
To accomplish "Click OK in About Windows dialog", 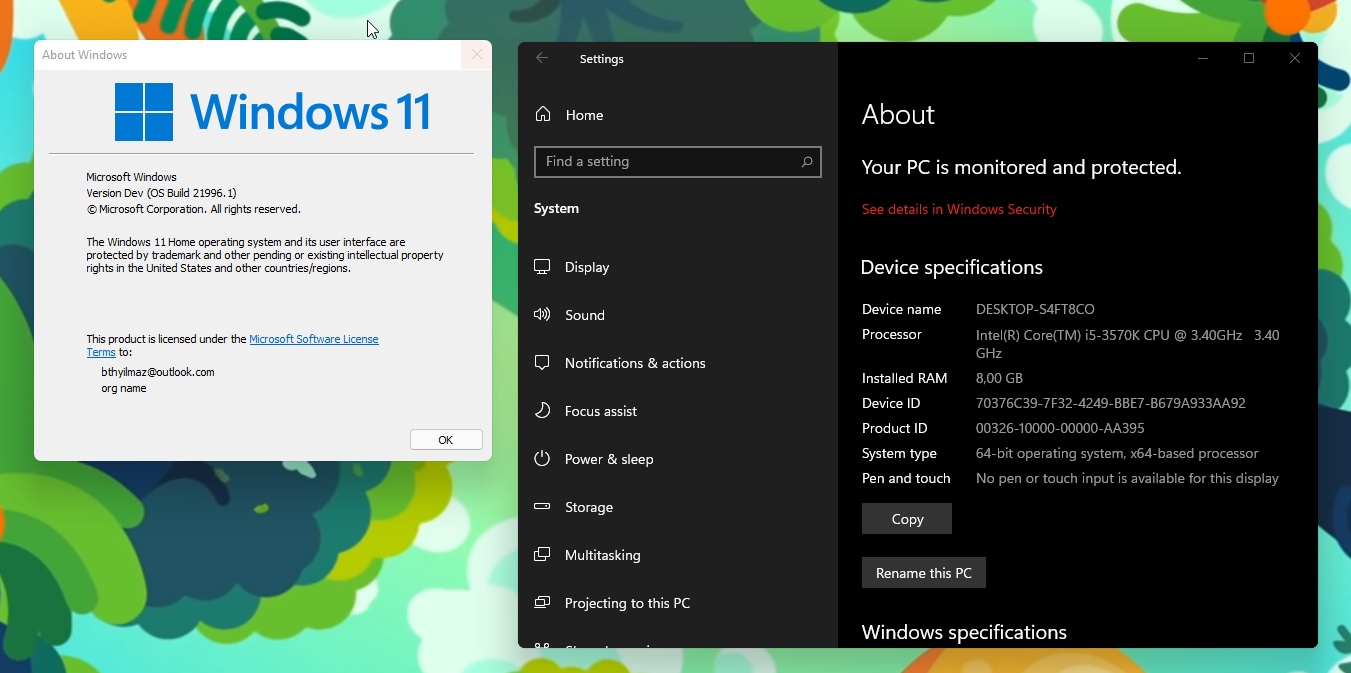I will tap(446, 440).
